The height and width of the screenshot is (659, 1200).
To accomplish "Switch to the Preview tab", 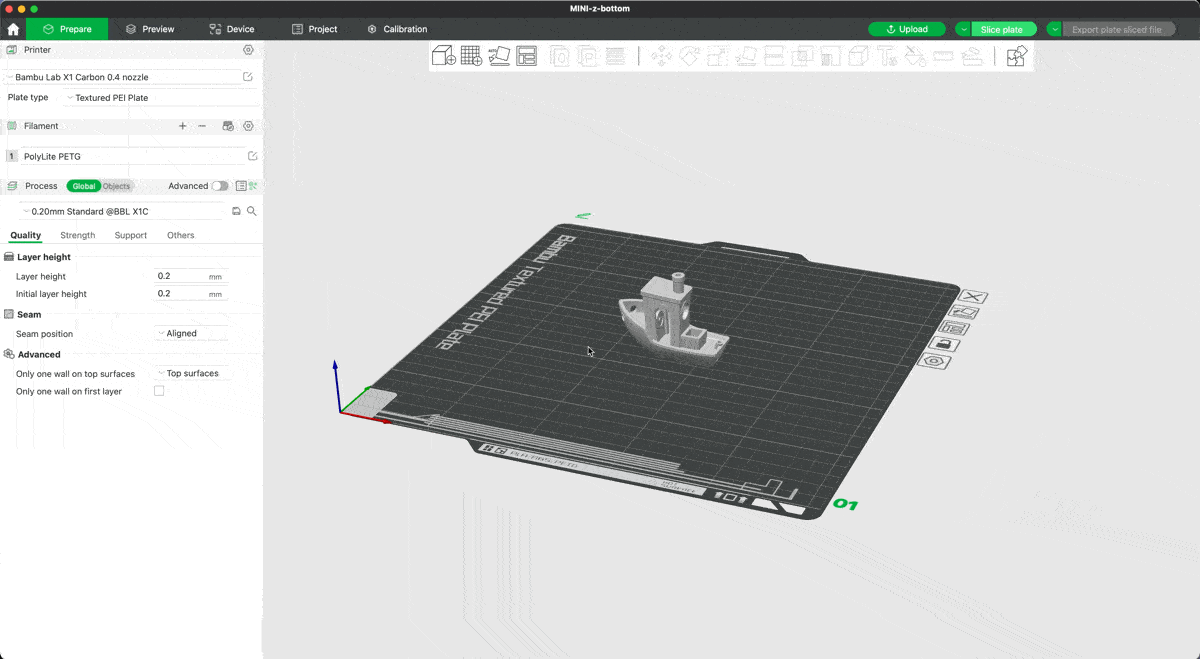I will tap(150, 29).
